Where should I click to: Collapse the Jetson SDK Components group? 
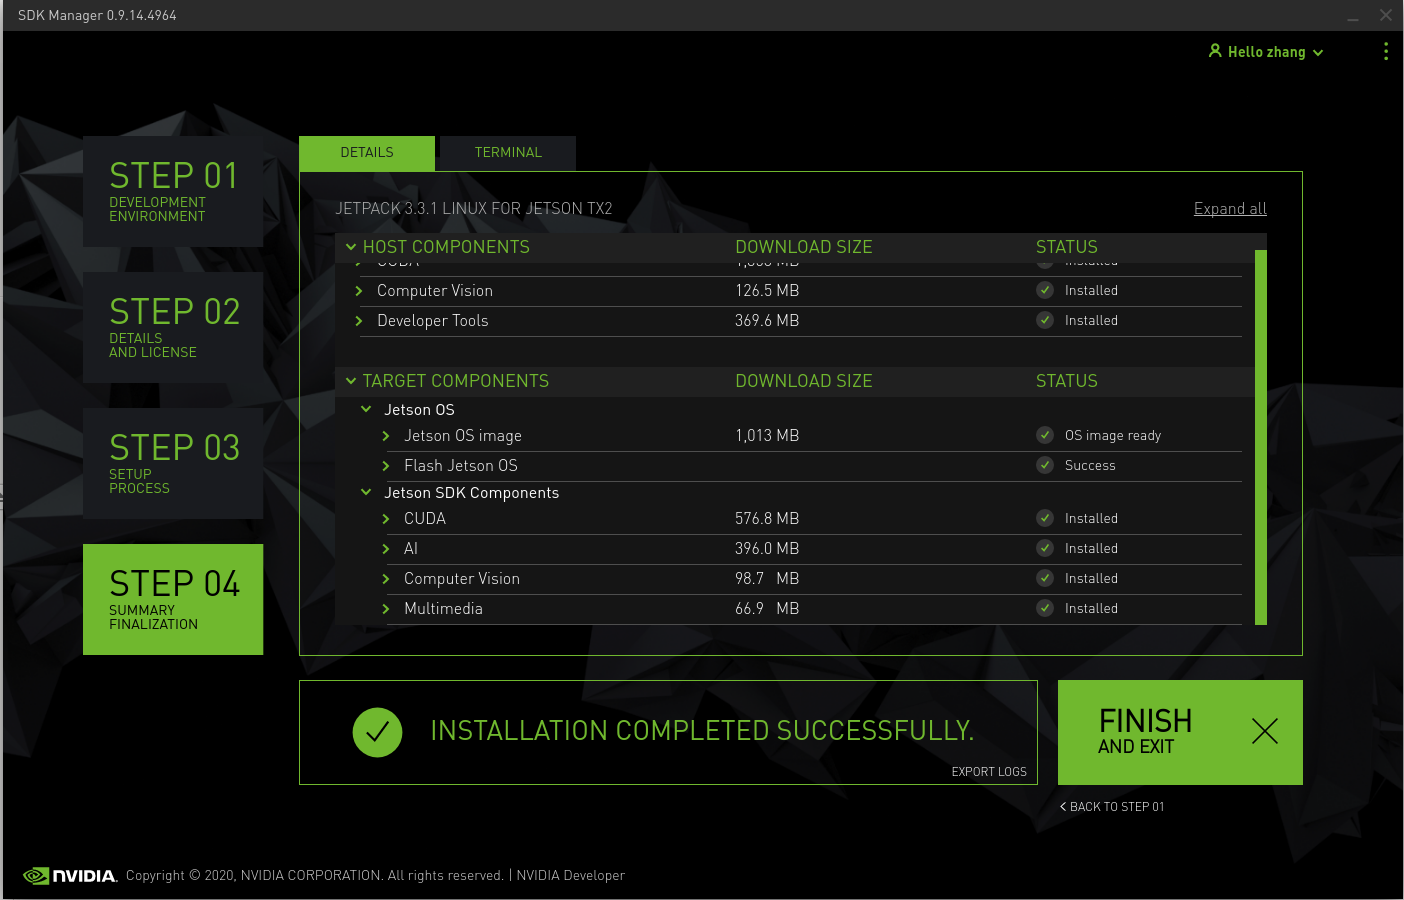366,492
